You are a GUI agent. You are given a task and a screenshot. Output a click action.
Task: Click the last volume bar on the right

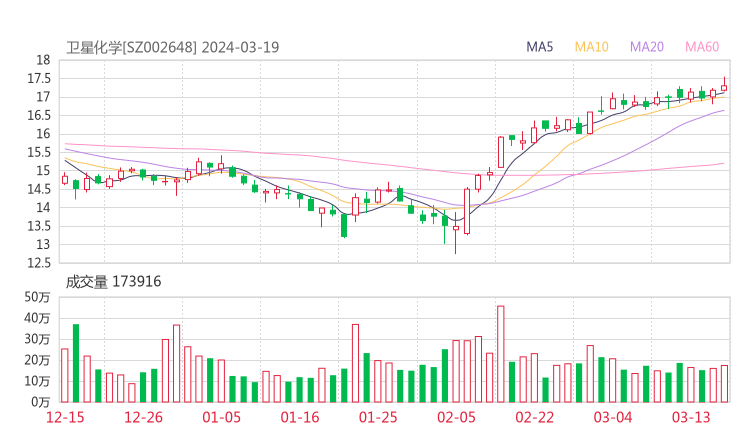(724, 384)
